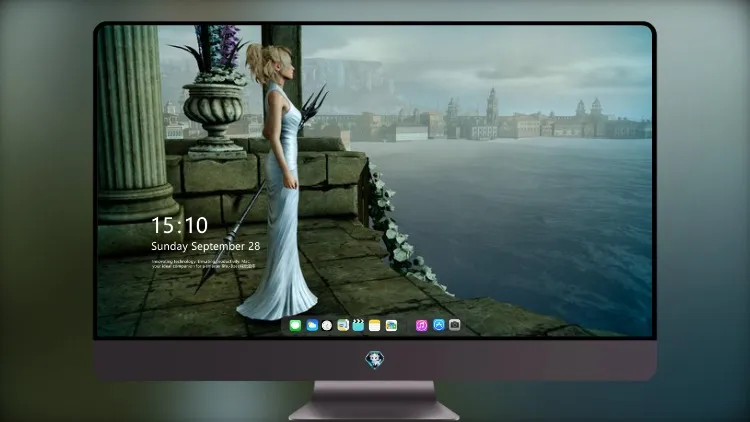Click the Sunday September 28 date text
750x422 pixels.
click(x=206, y=246)
